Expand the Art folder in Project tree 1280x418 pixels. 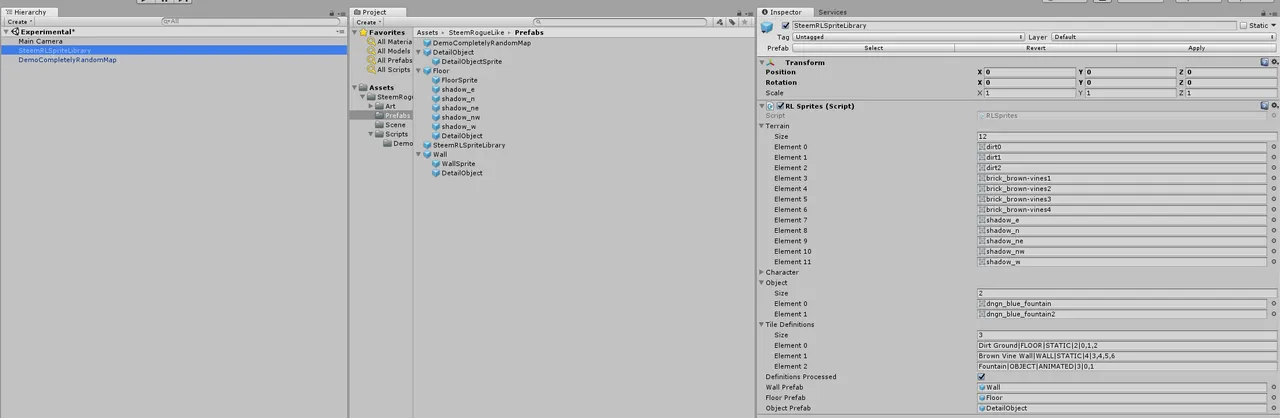pos(372,106)
